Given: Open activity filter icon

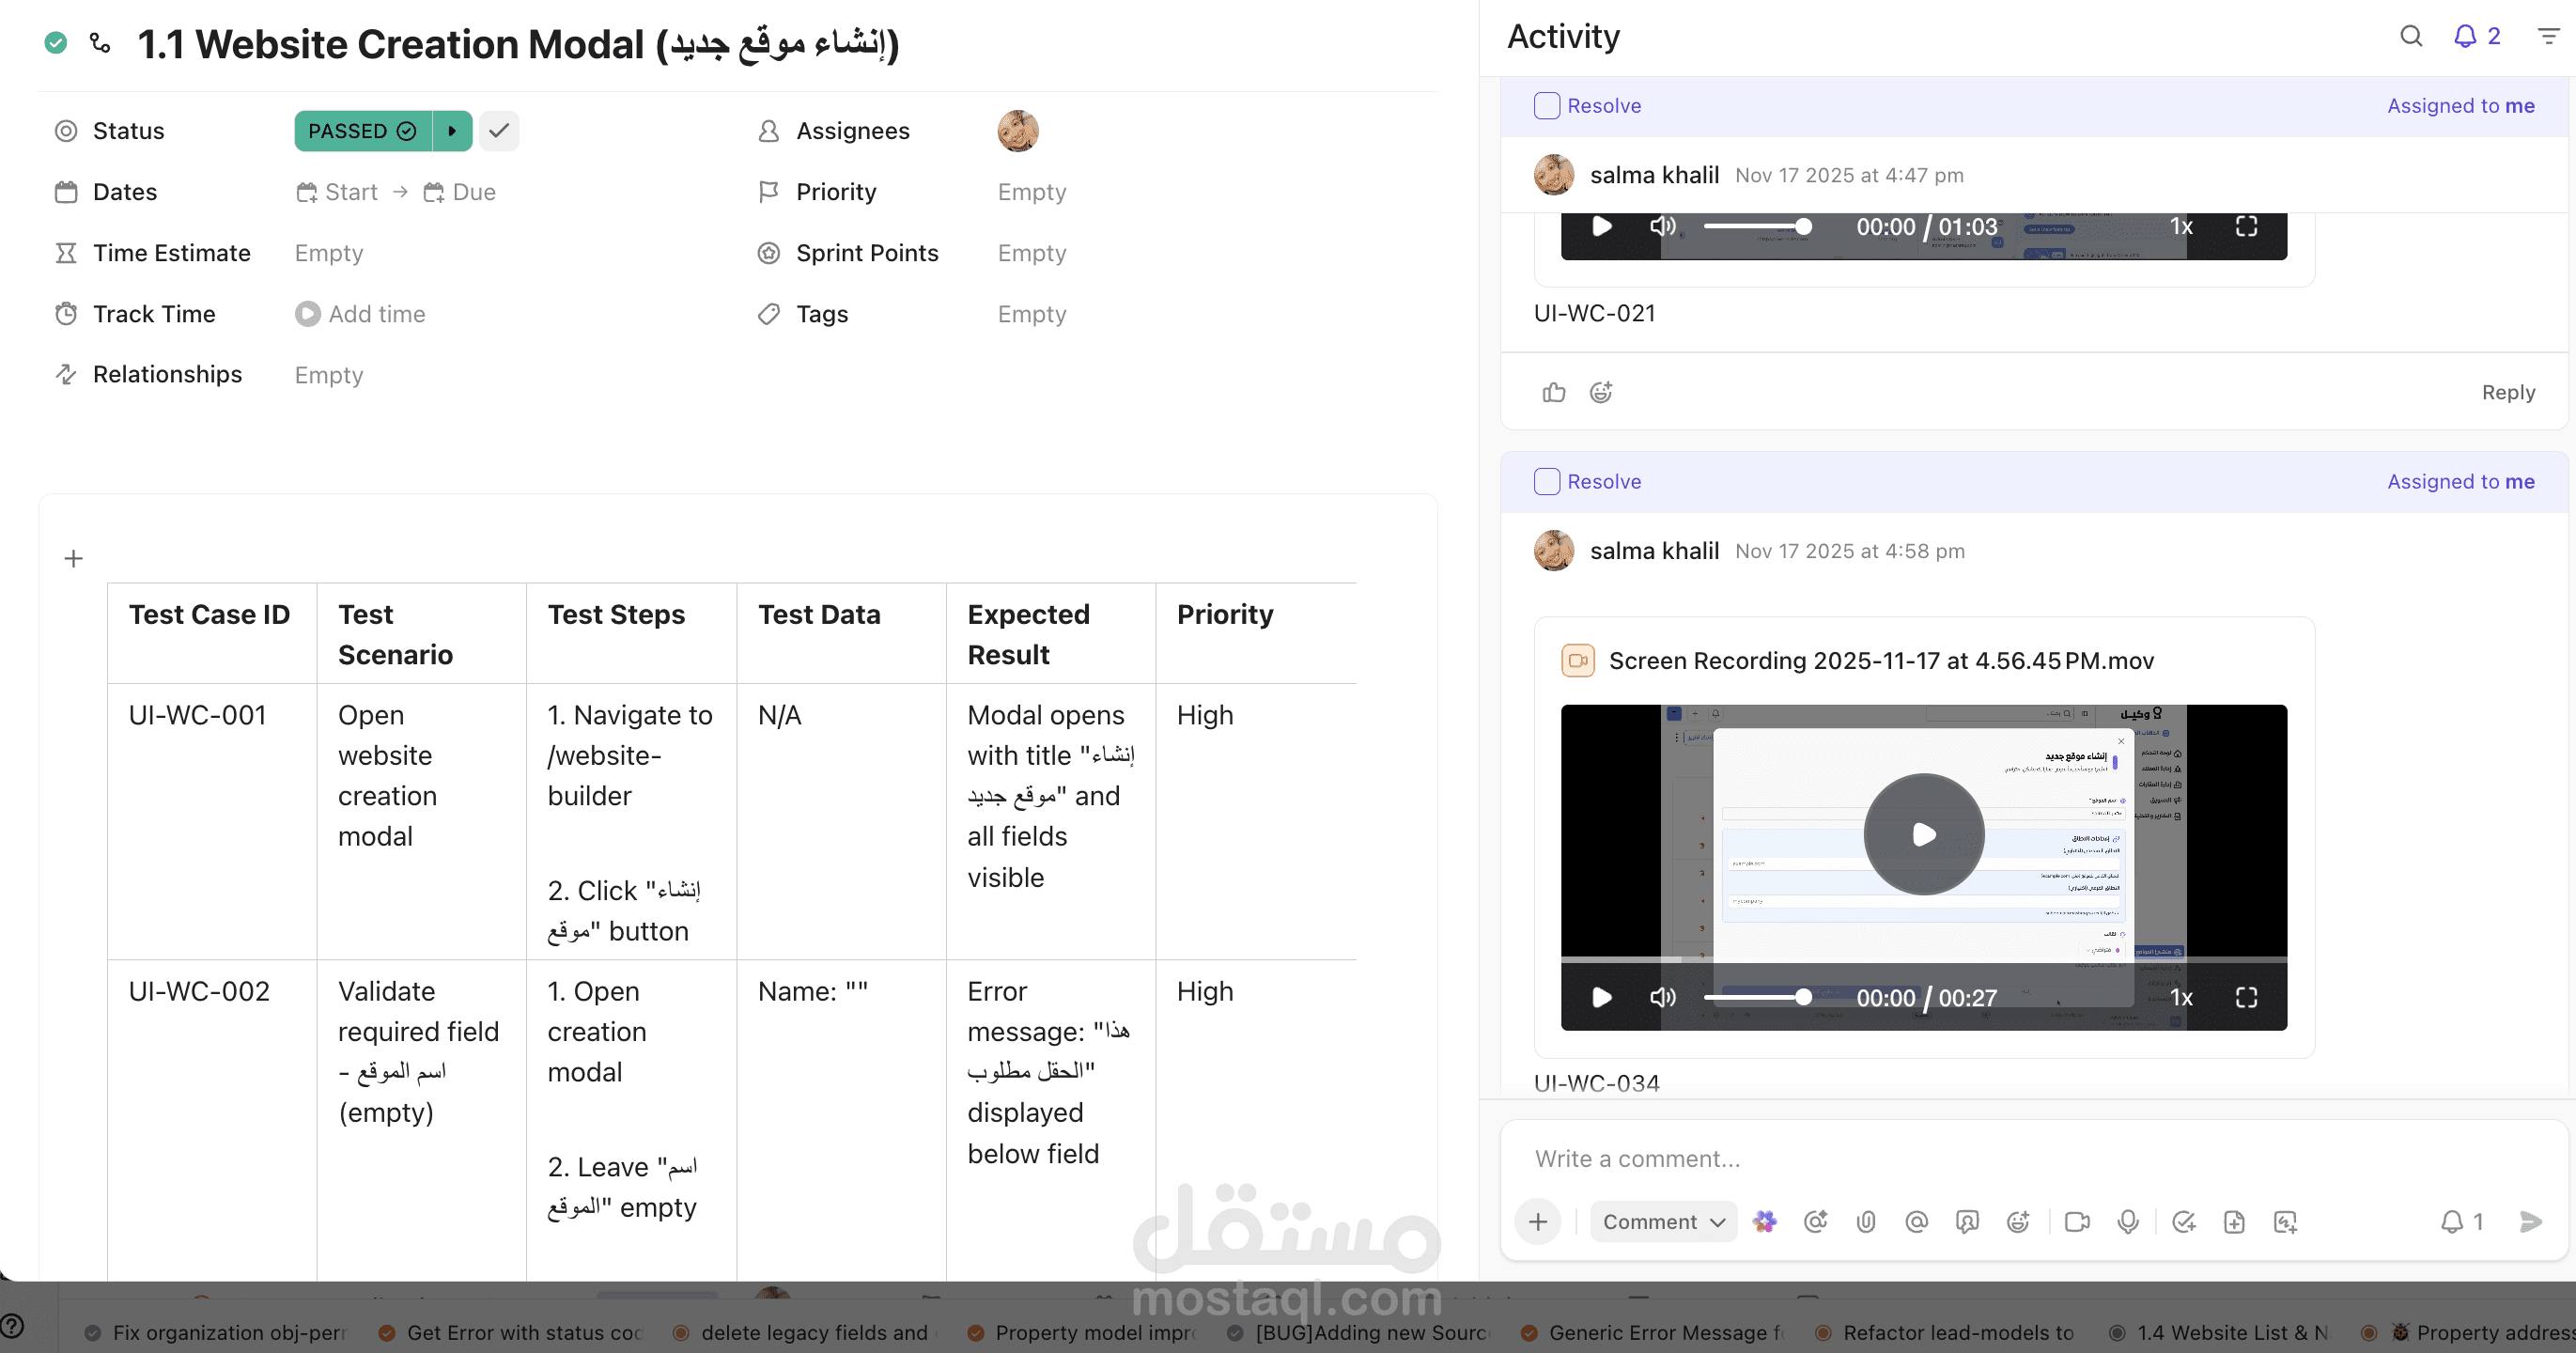Looking at the screenshot, I should coord(2547,37).
